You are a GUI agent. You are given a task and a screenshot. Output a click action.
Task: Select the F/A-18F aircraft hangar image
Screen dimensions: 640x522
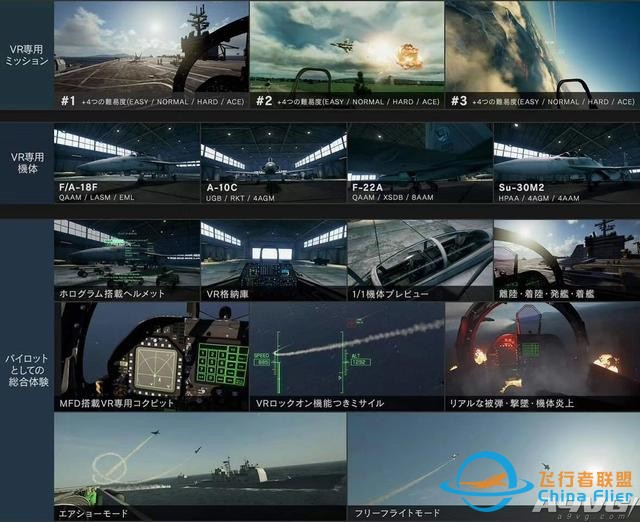click(127, 163)
